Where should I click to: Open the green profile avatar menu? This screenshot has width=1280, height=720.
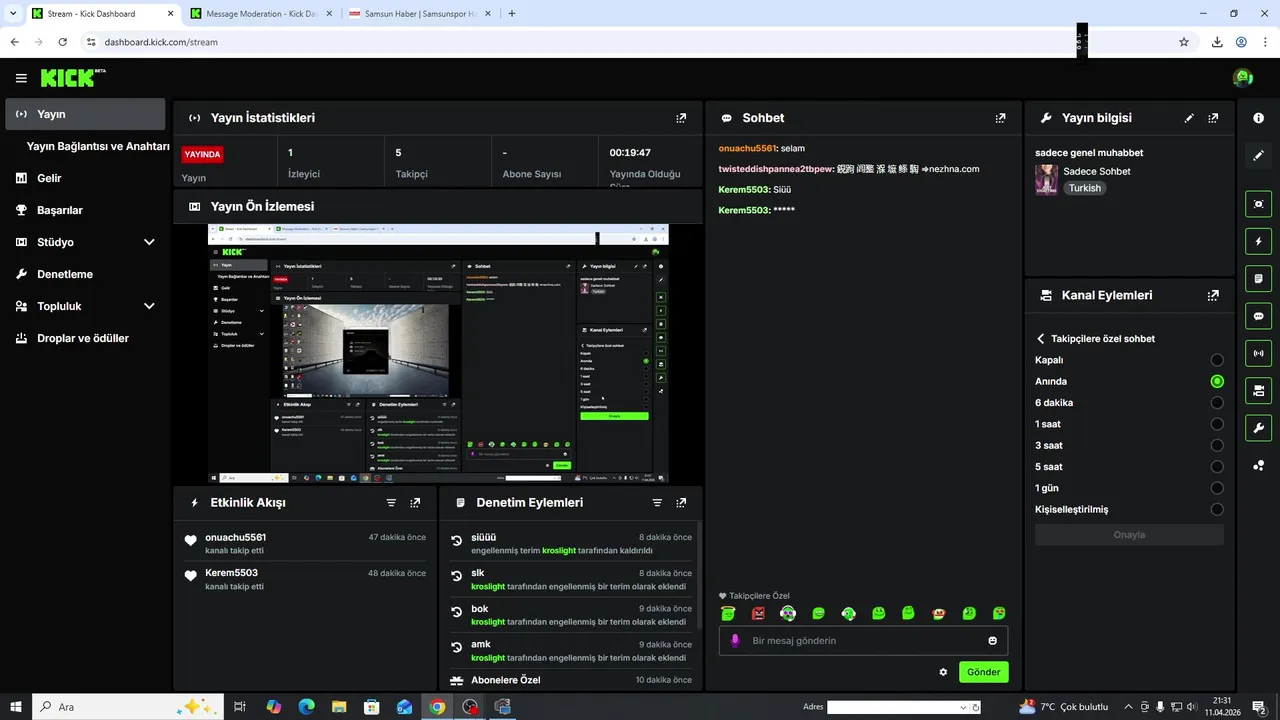pyautogui.click(x=1243, y=78)
